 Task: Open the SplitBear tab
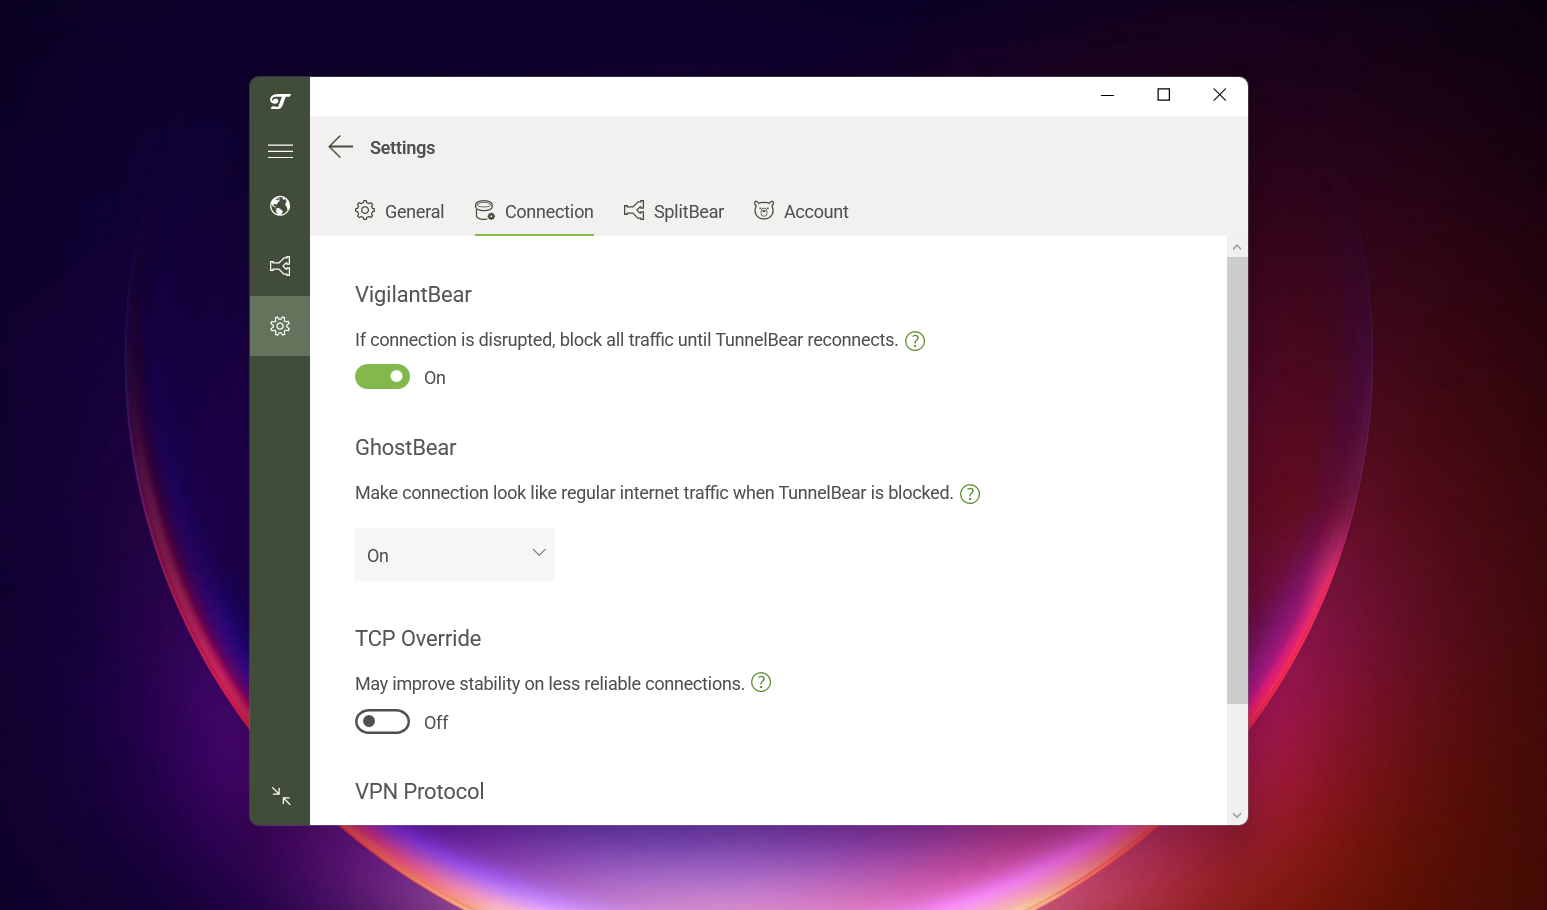(674, 211)
